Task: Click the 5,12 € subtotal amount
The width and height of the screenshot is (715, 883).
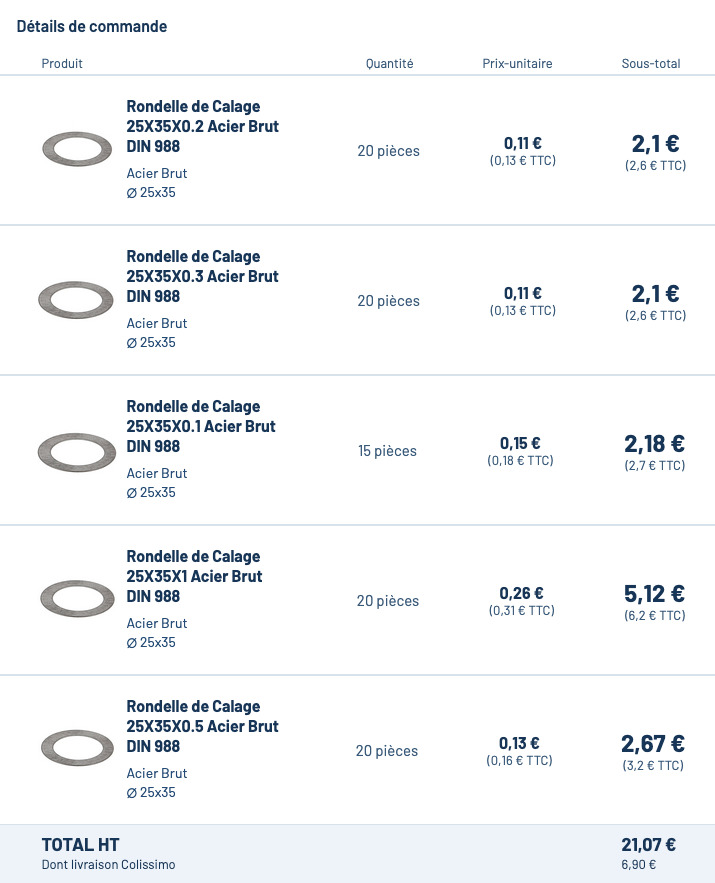Action: tap(654, 594)
